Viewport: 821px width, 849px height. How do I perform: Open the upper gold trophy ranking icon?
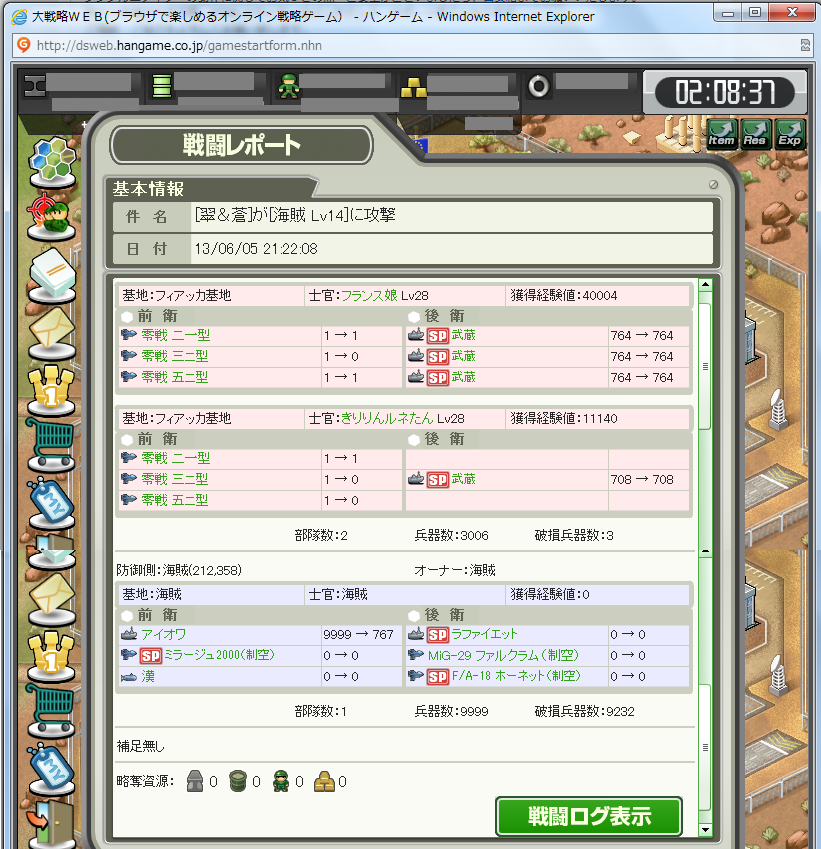pos(51,389)
